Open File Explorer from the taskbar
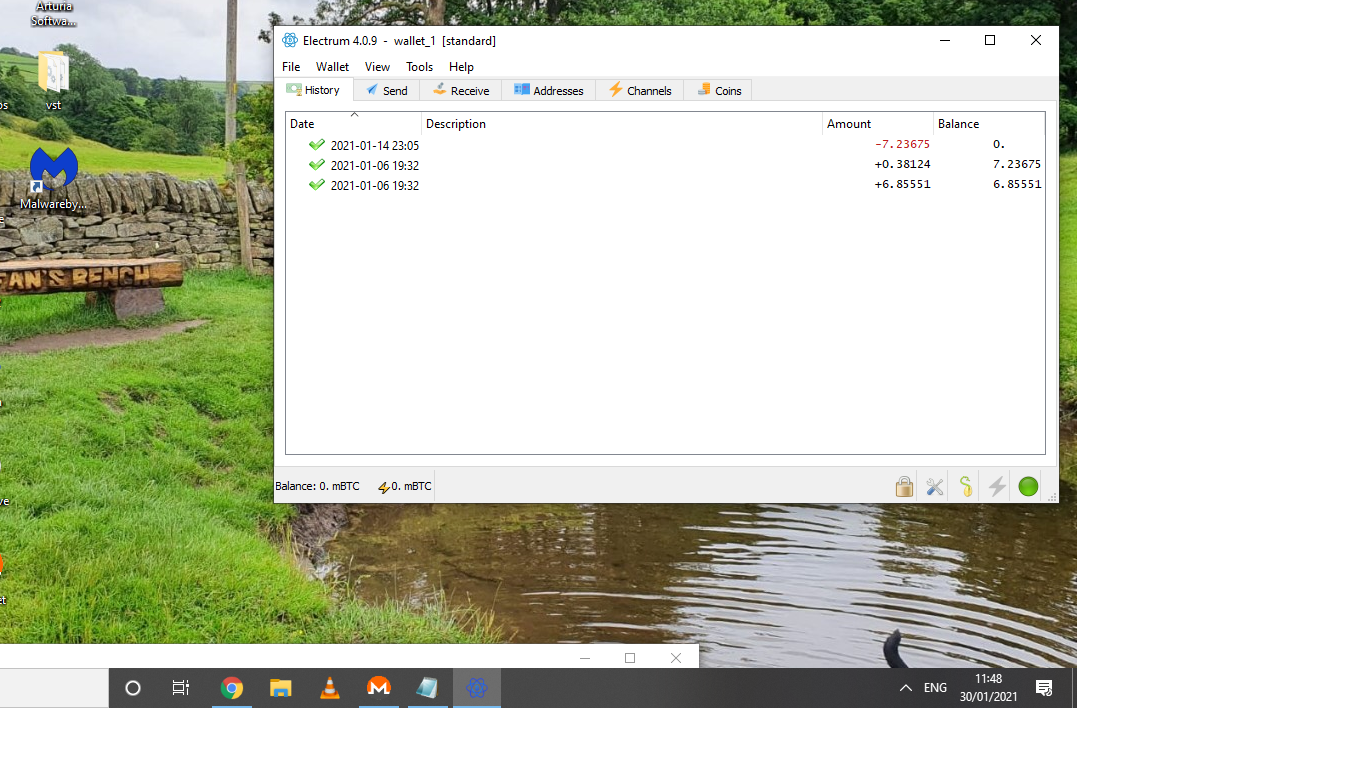 click(x=280, y=688)
